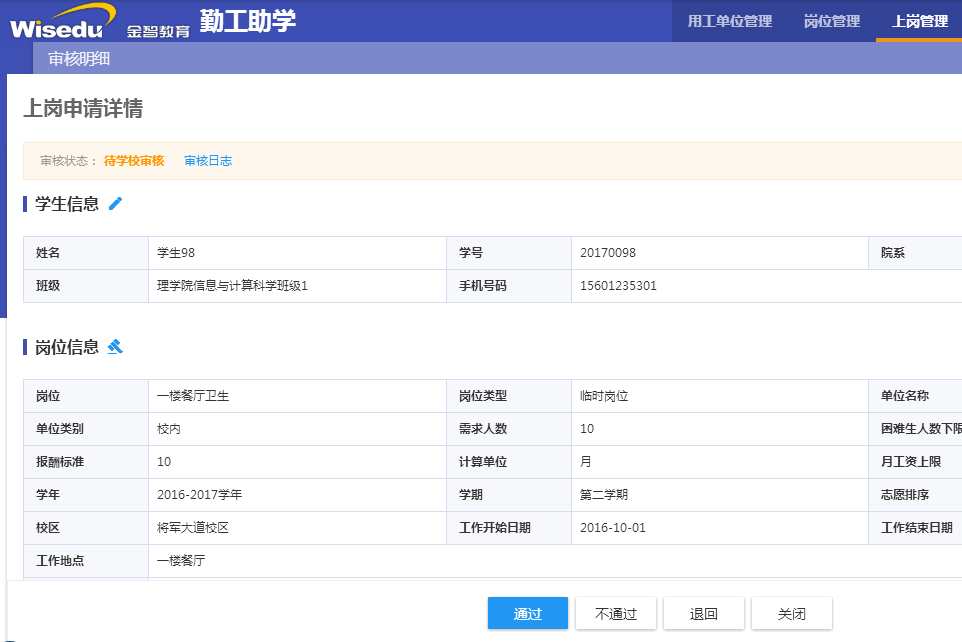Image resolution: width=962 pixels, height=642 pixels.
Task: Open the 用工单位管理 menu
Action: [x=729, y=21]
